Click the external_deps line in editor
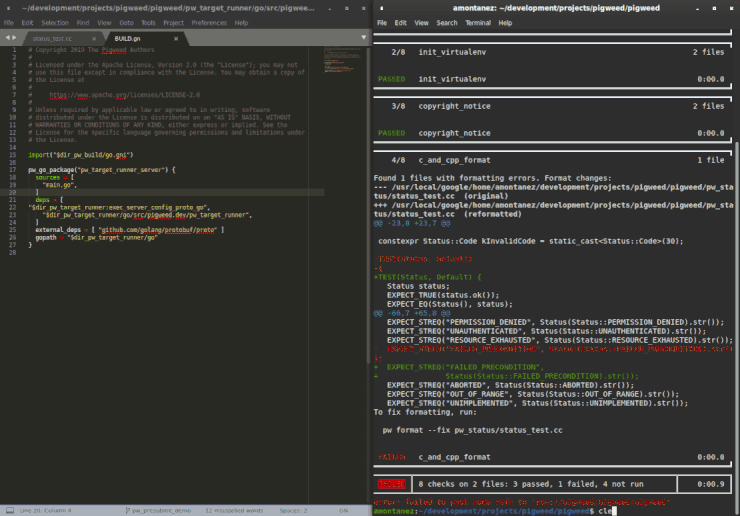 (129, 230)
